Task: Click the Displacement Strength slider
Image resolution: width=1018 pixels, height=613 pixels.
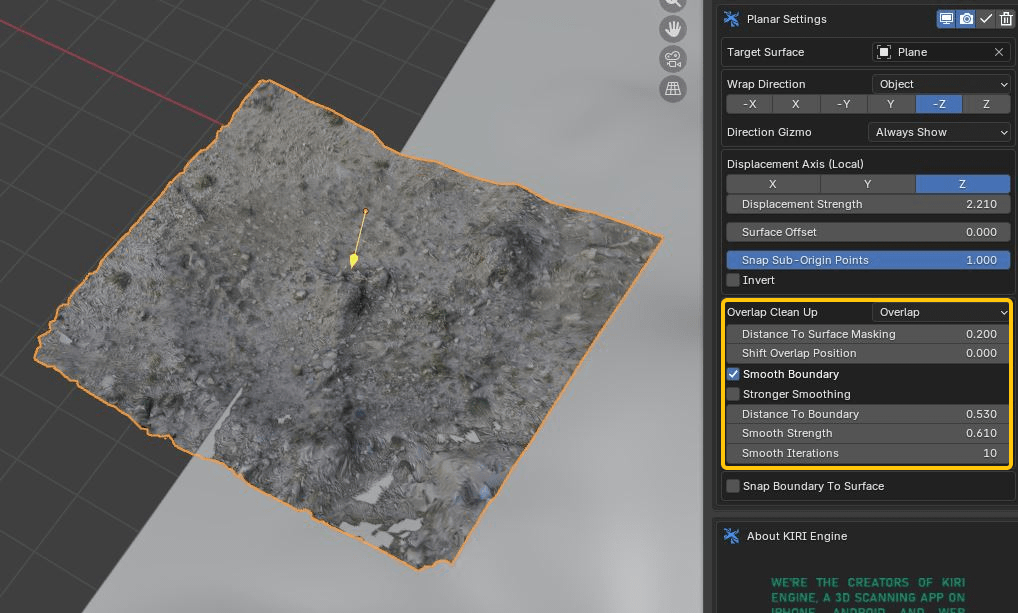Action: (x=868, y=204)
